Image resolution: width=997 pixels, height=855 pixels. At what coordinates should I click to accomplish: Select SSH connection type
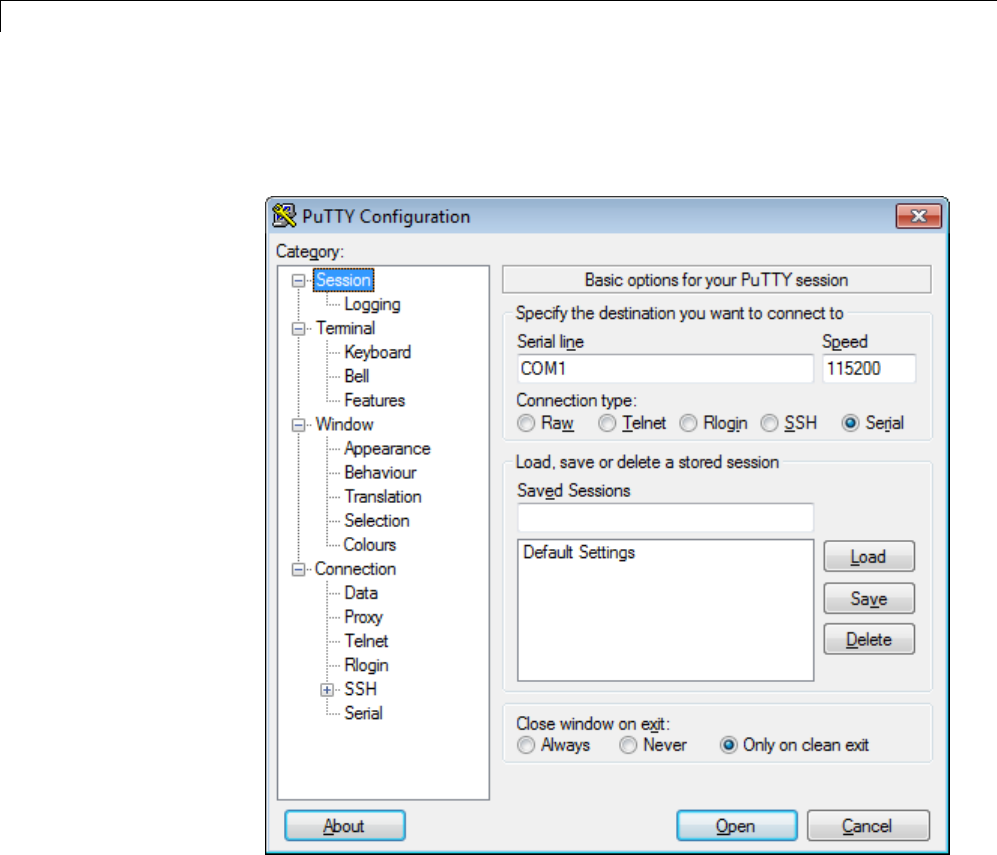point(769,423)
